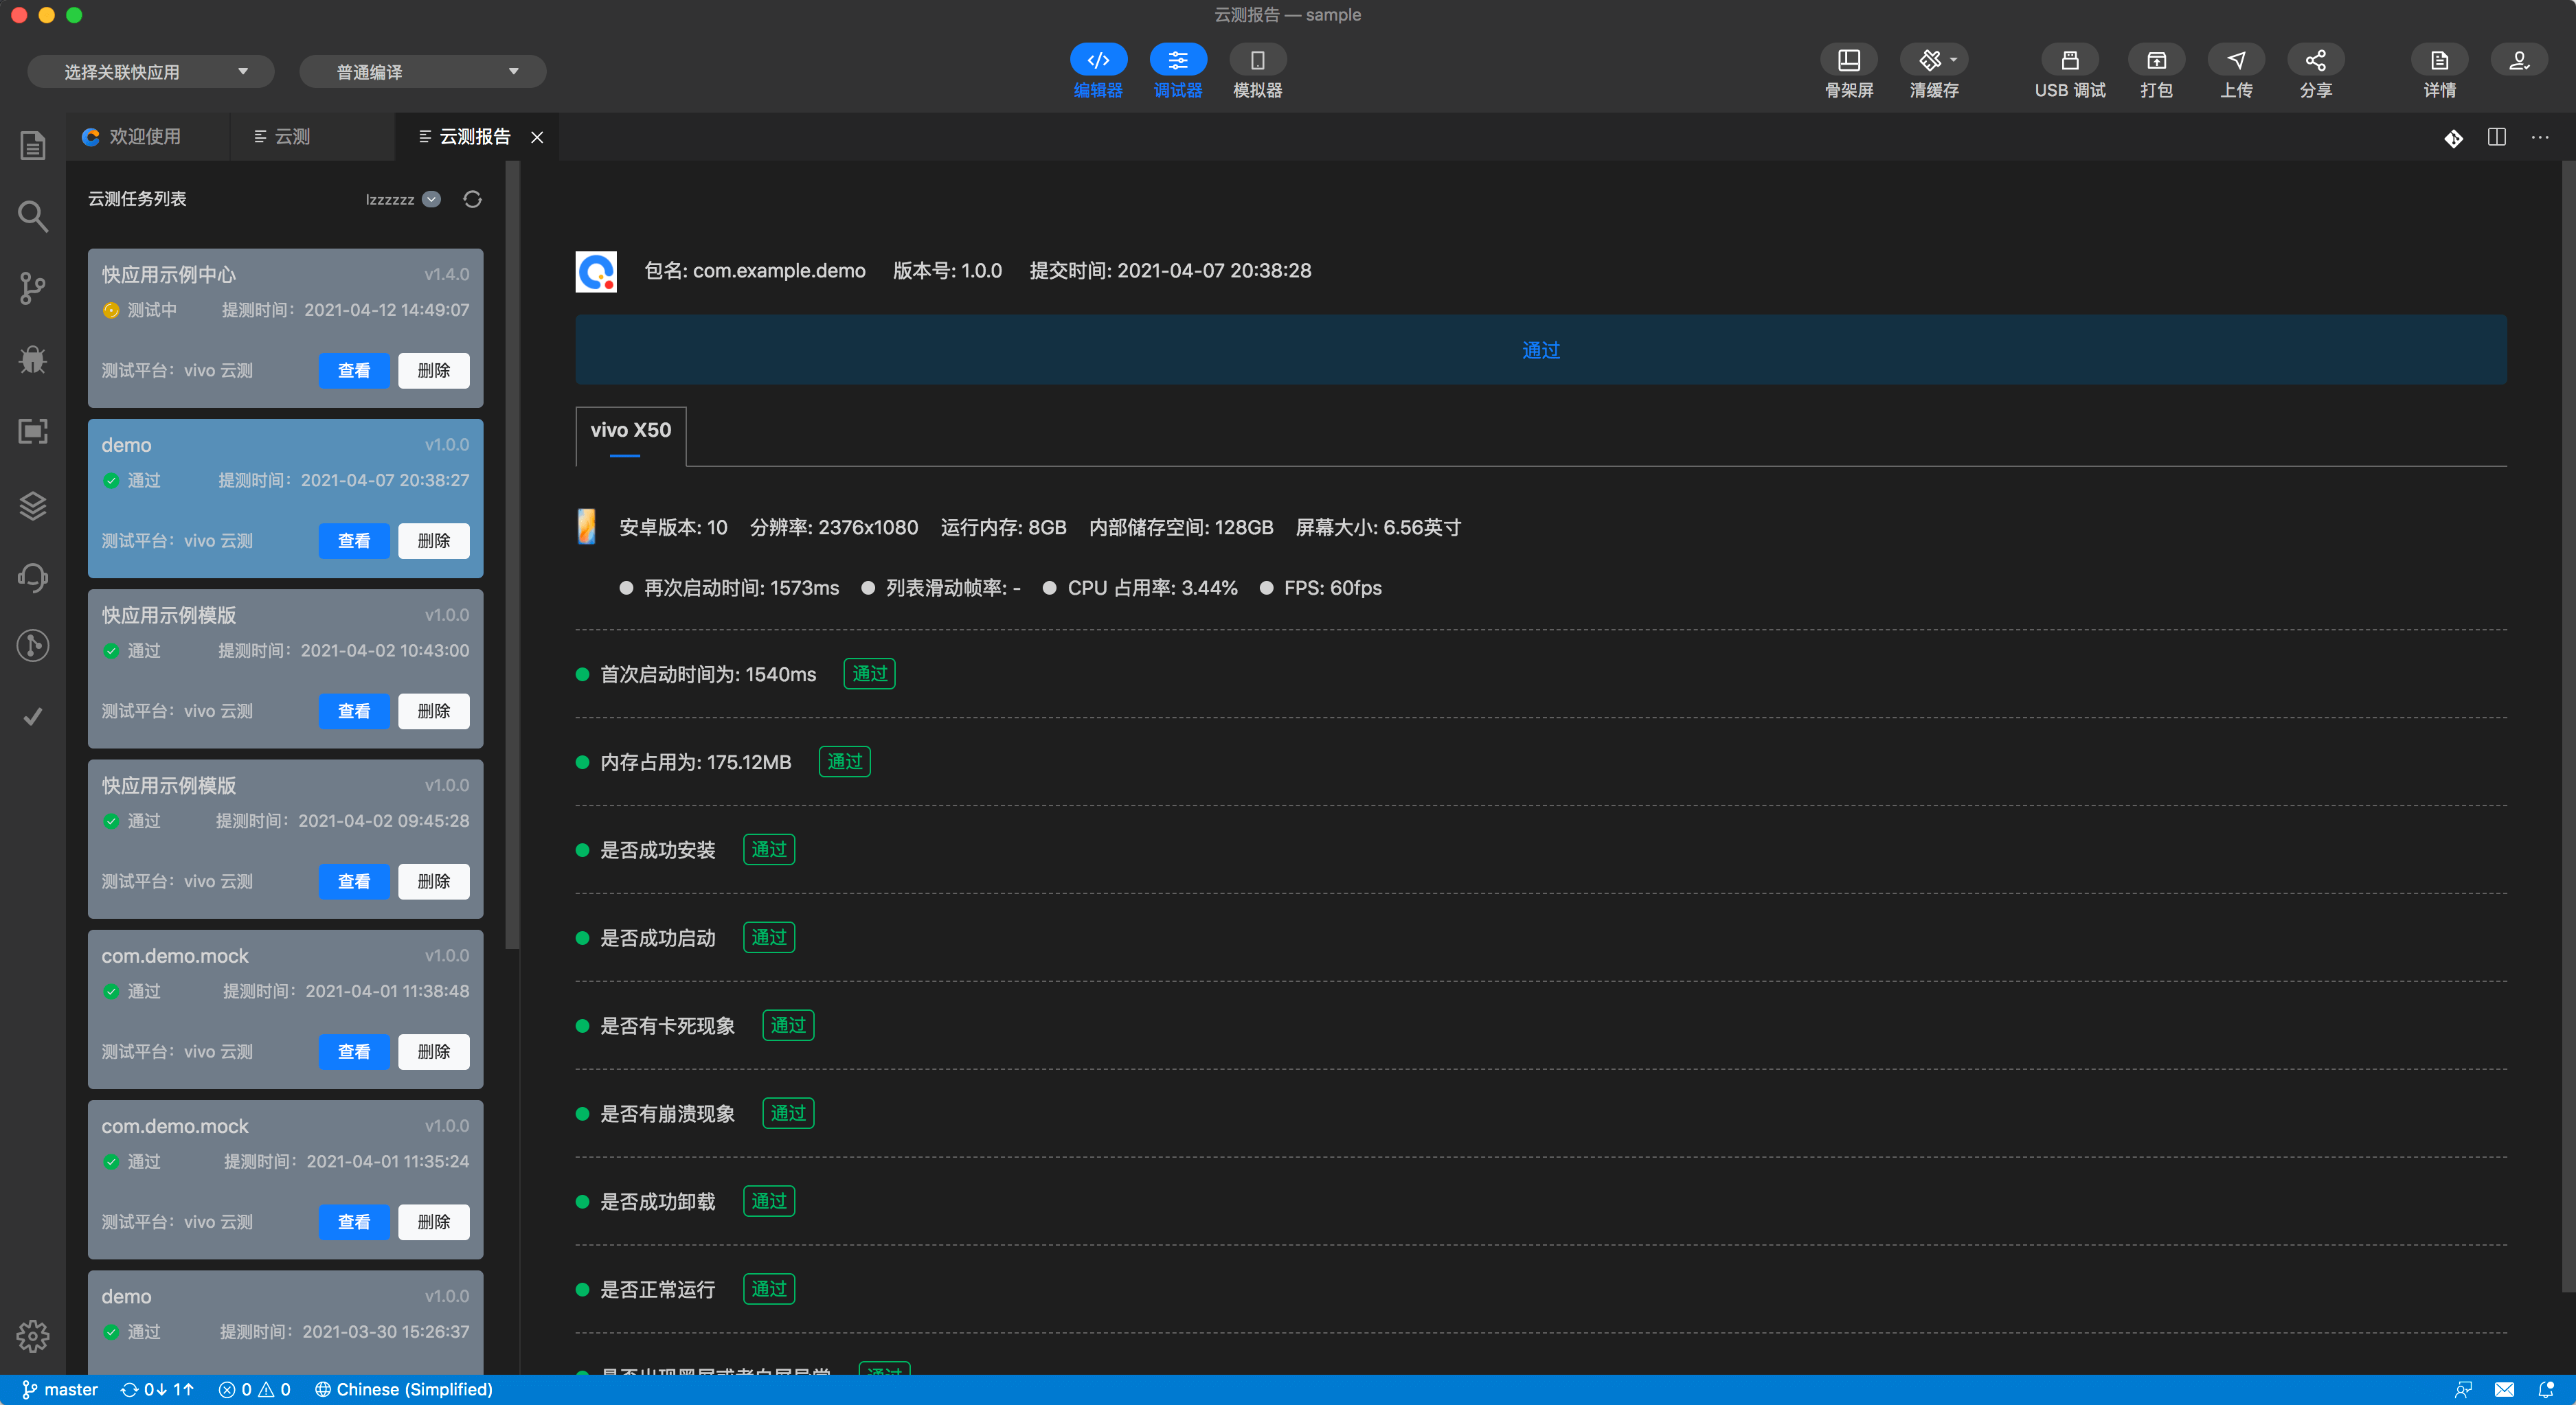This screenshot has height=1405, width=2576.
Task: Open the Search icon in activity bar
Action: pyautogui.click(x=32, y=216)
